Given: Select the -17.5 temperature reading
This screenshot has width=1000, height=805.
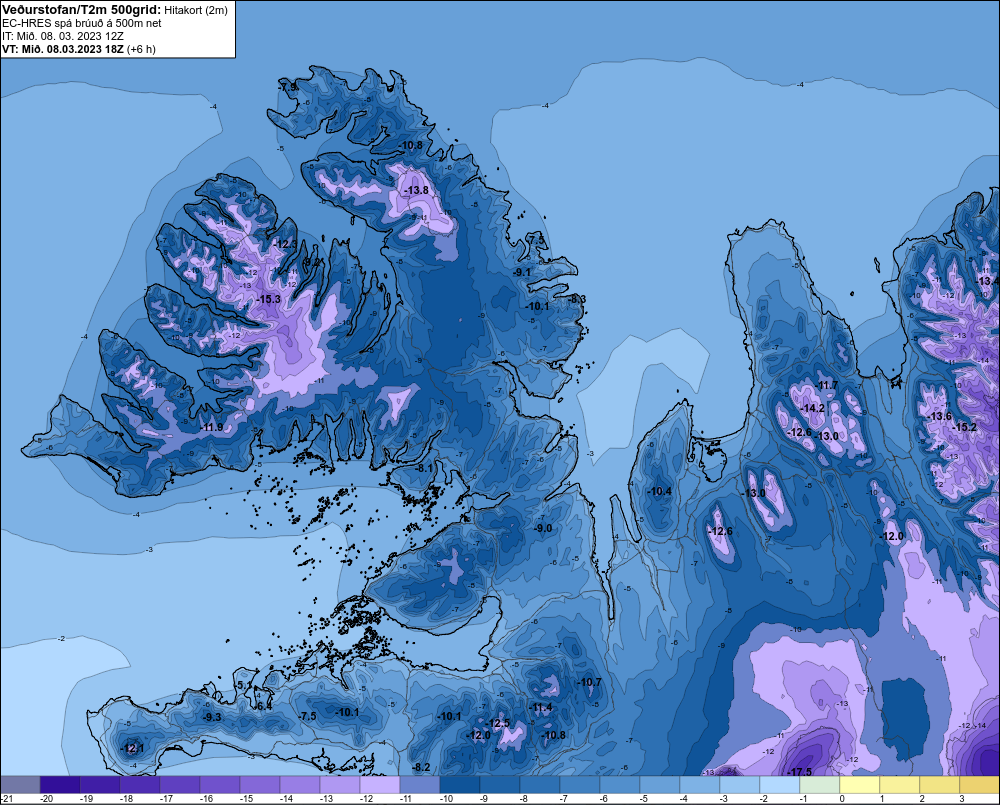Looking at the screenshot, I should (800, 772).
